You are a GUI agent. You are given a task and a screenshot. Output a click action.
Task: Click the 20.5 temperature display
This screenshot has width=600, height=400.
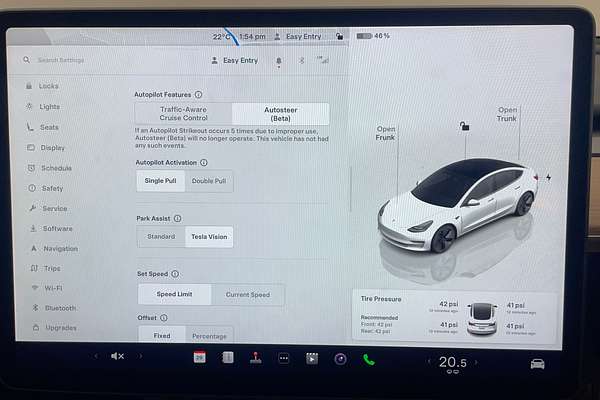tap(453, 362)
